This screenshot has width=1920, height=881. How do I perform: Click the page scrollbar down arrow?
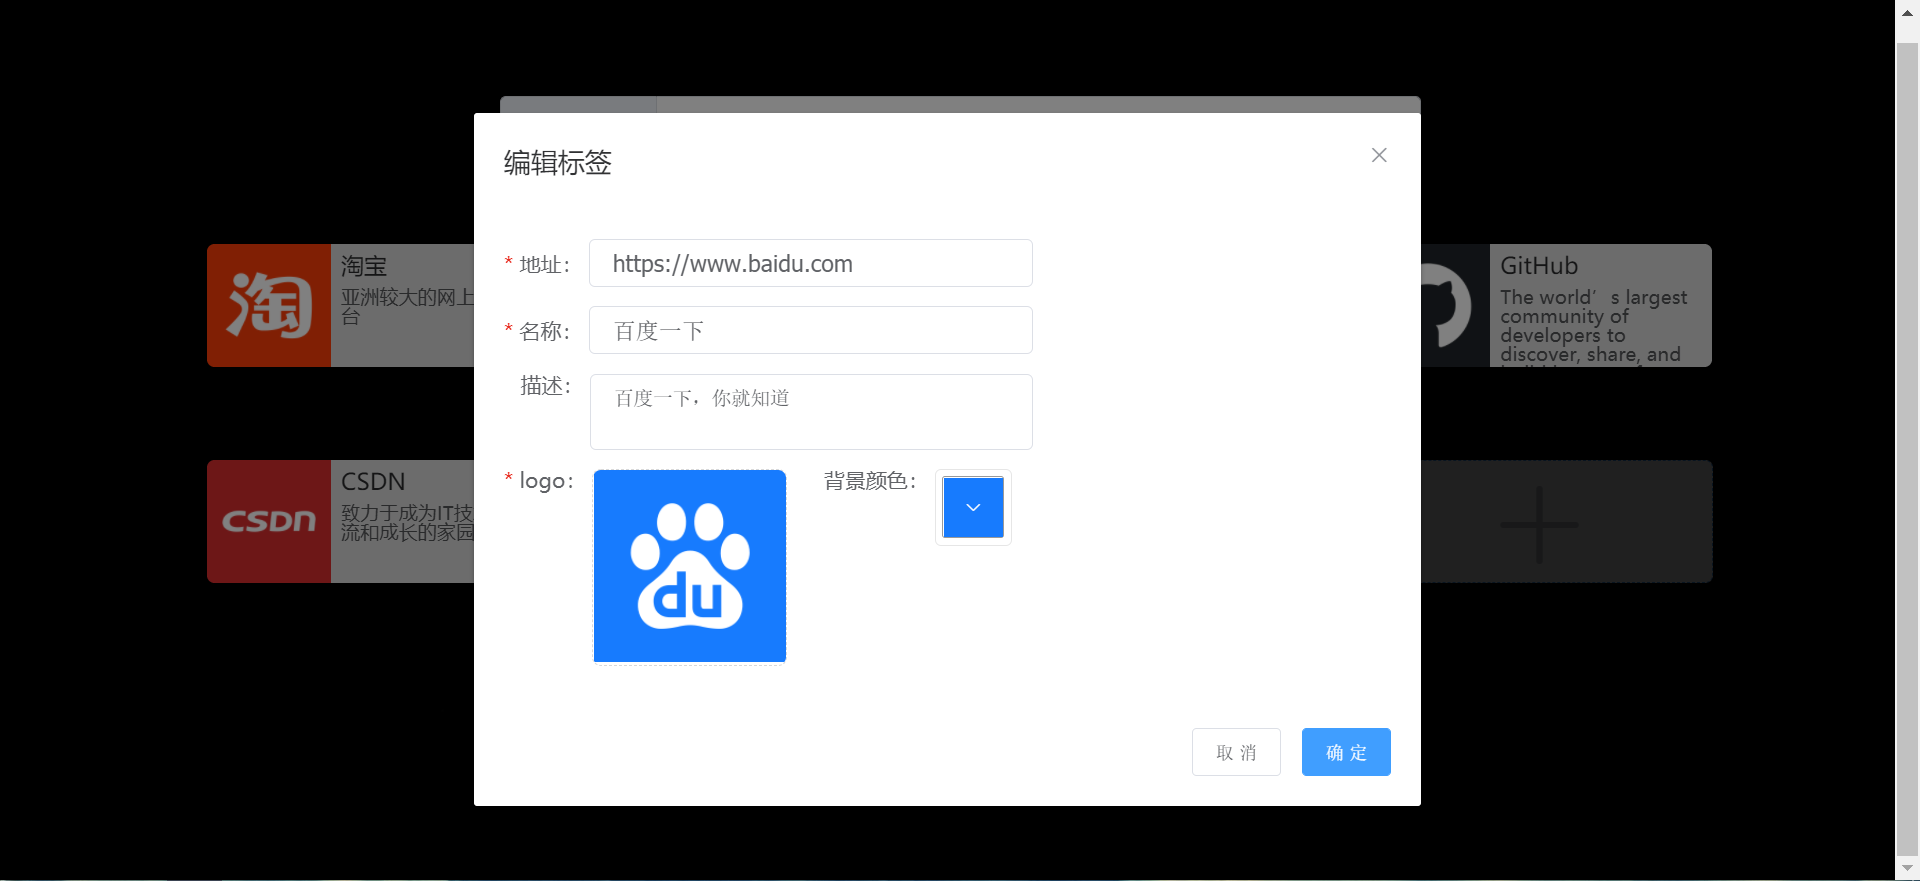point(1908,868)
